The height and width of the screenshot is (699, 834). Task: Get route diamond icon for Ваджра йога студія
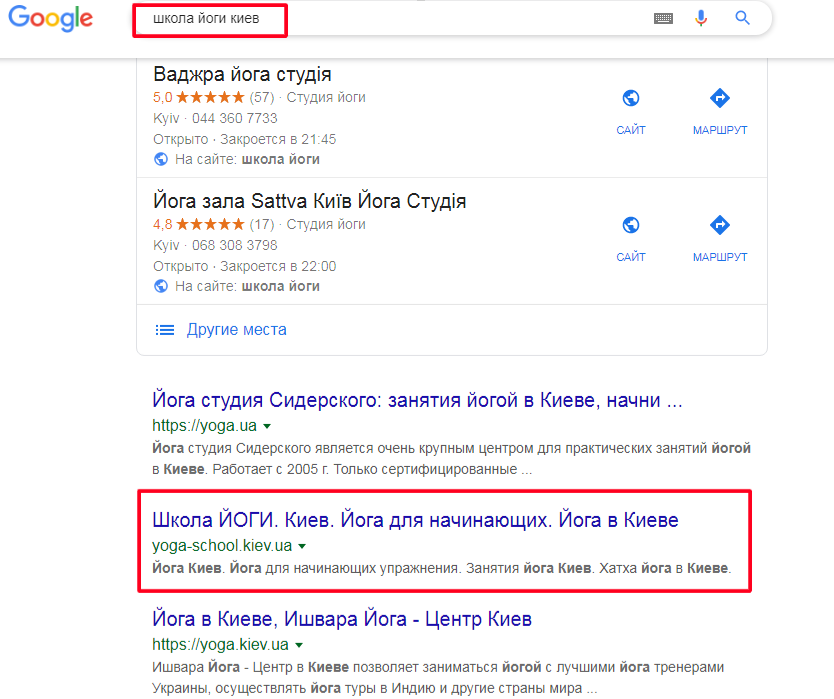tap(720, 98)
